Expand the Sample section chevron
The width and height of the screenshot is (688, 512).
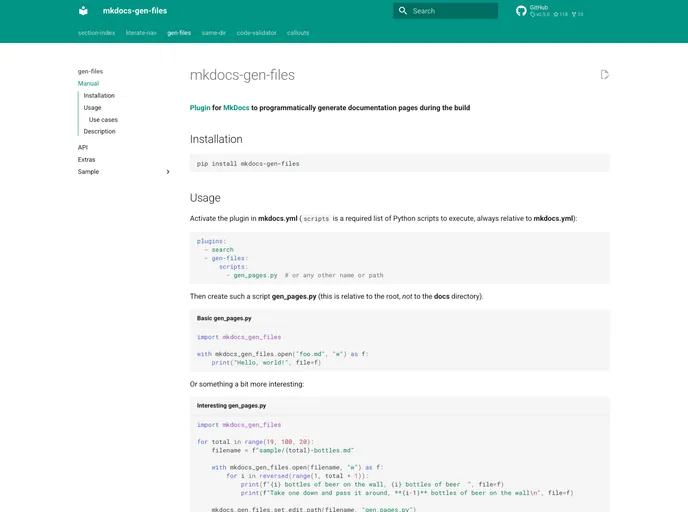point(168,172)
